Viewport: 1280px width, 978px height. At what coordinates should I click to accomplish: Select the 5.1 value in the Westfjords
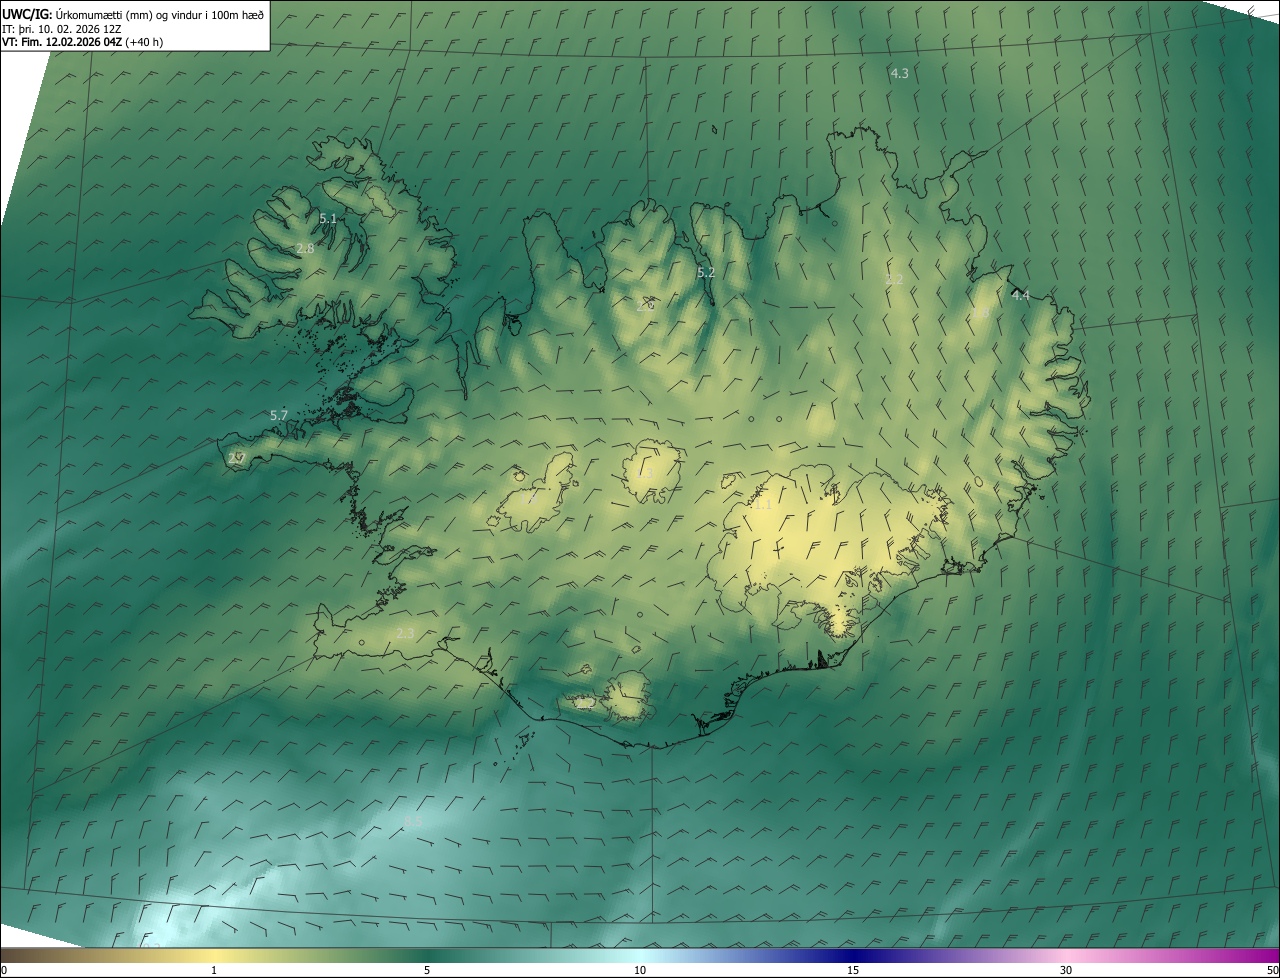(x=328, y=218)
